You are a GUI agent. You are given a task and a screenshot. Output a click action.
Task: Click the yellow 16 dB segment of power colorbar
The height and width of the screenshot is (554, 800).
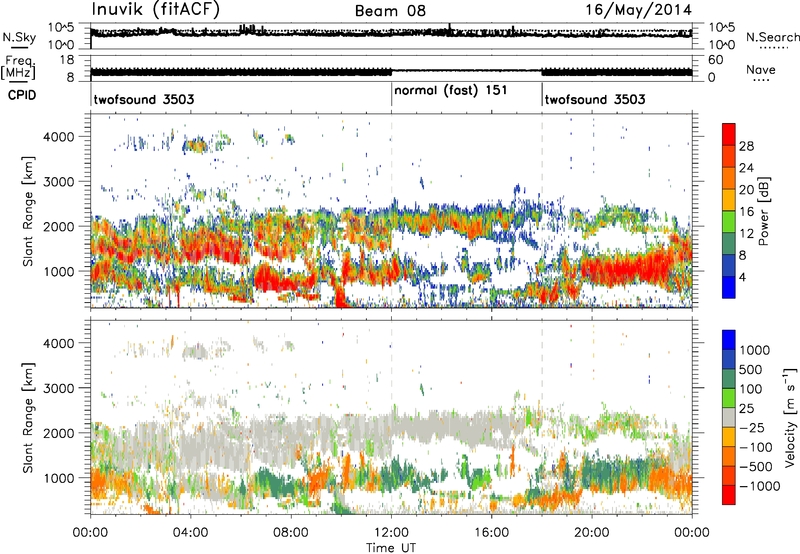point(729,200)
